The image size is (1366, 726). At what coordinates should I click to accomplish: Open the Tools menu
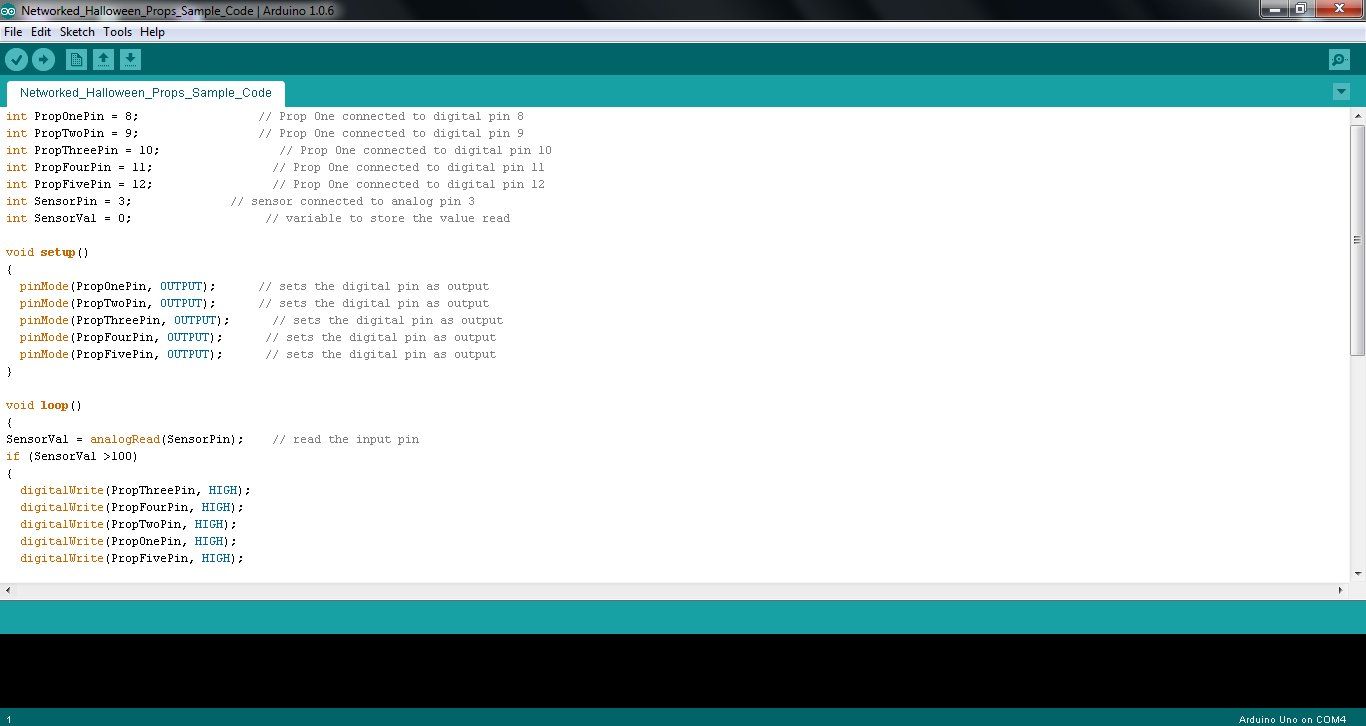click(117, 31)
